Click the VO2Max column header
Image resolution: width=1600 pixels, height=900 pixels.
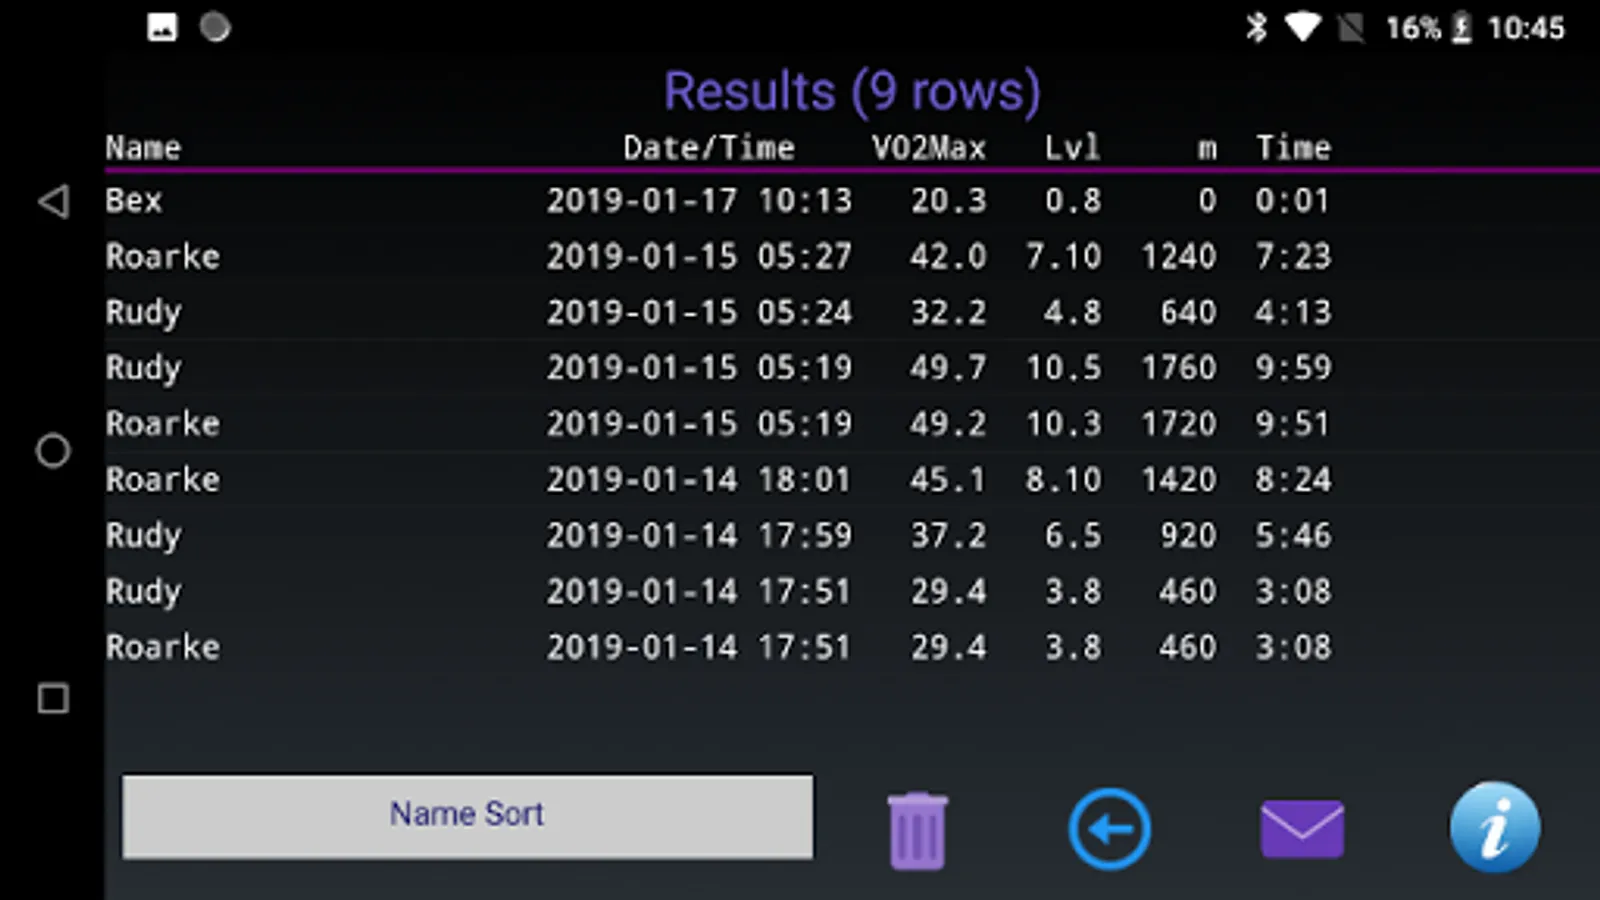tap(928, 148)
